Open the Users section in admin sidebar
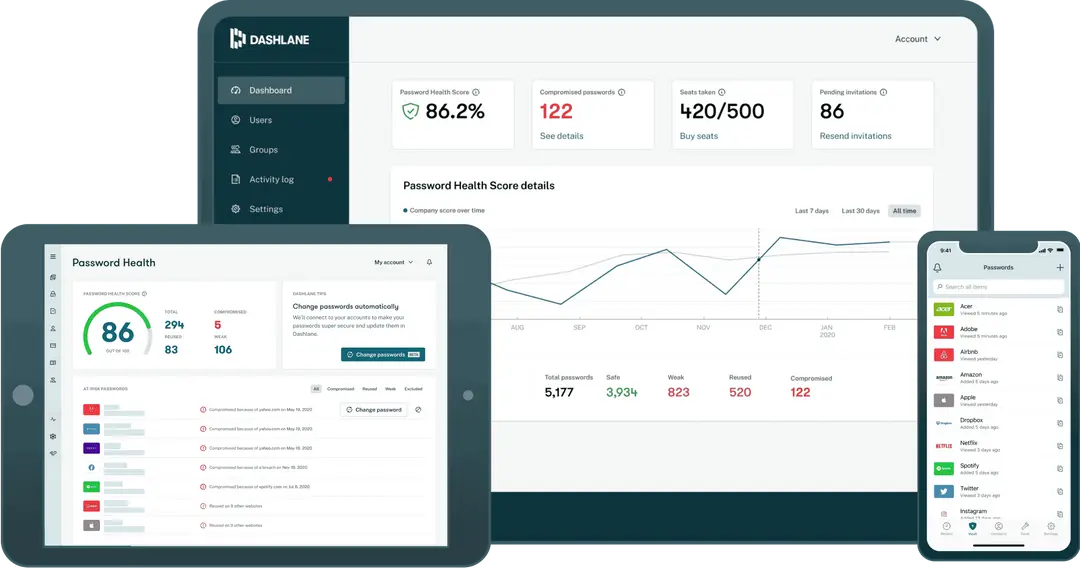Viewport: 1080px width, 568px height. point(281,120)
